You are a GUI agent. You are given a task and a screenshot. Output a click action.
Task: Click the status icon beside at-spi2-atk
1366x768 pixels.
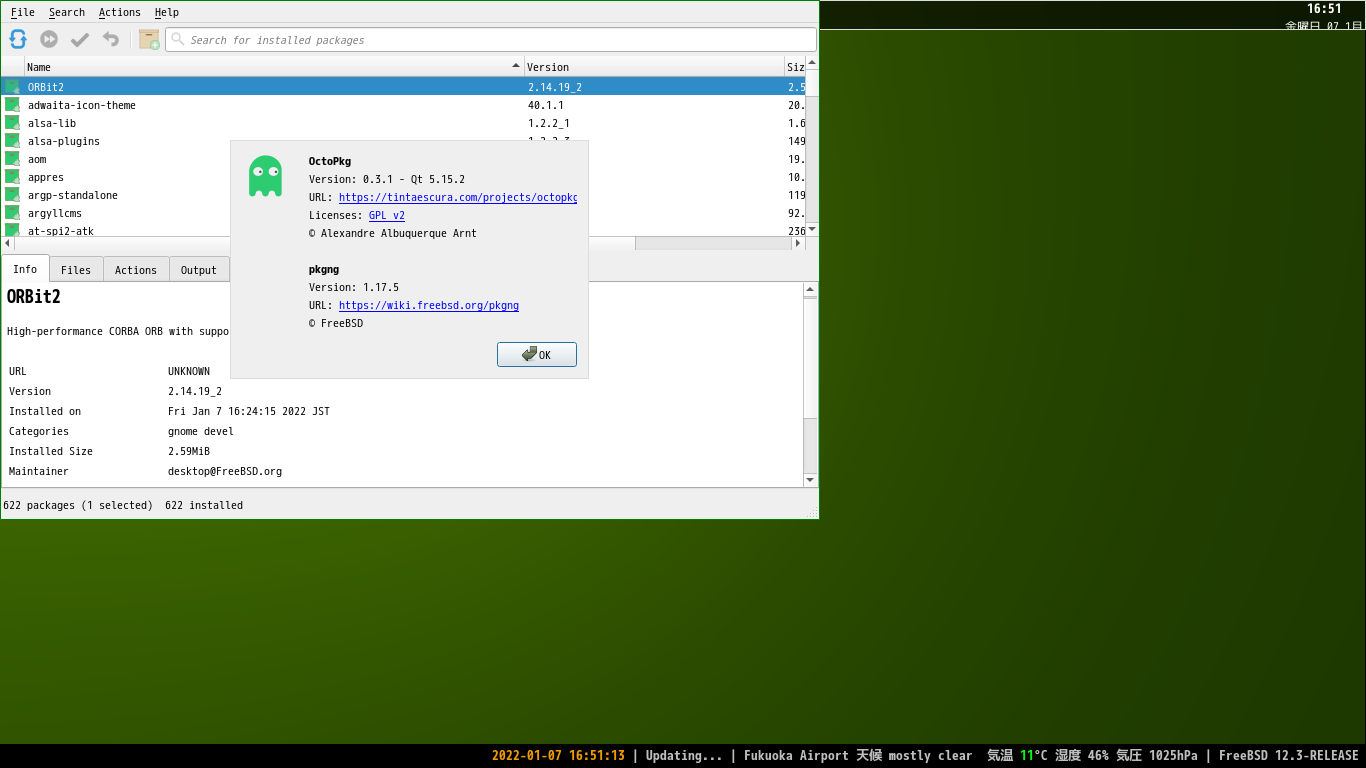point(12,230)
